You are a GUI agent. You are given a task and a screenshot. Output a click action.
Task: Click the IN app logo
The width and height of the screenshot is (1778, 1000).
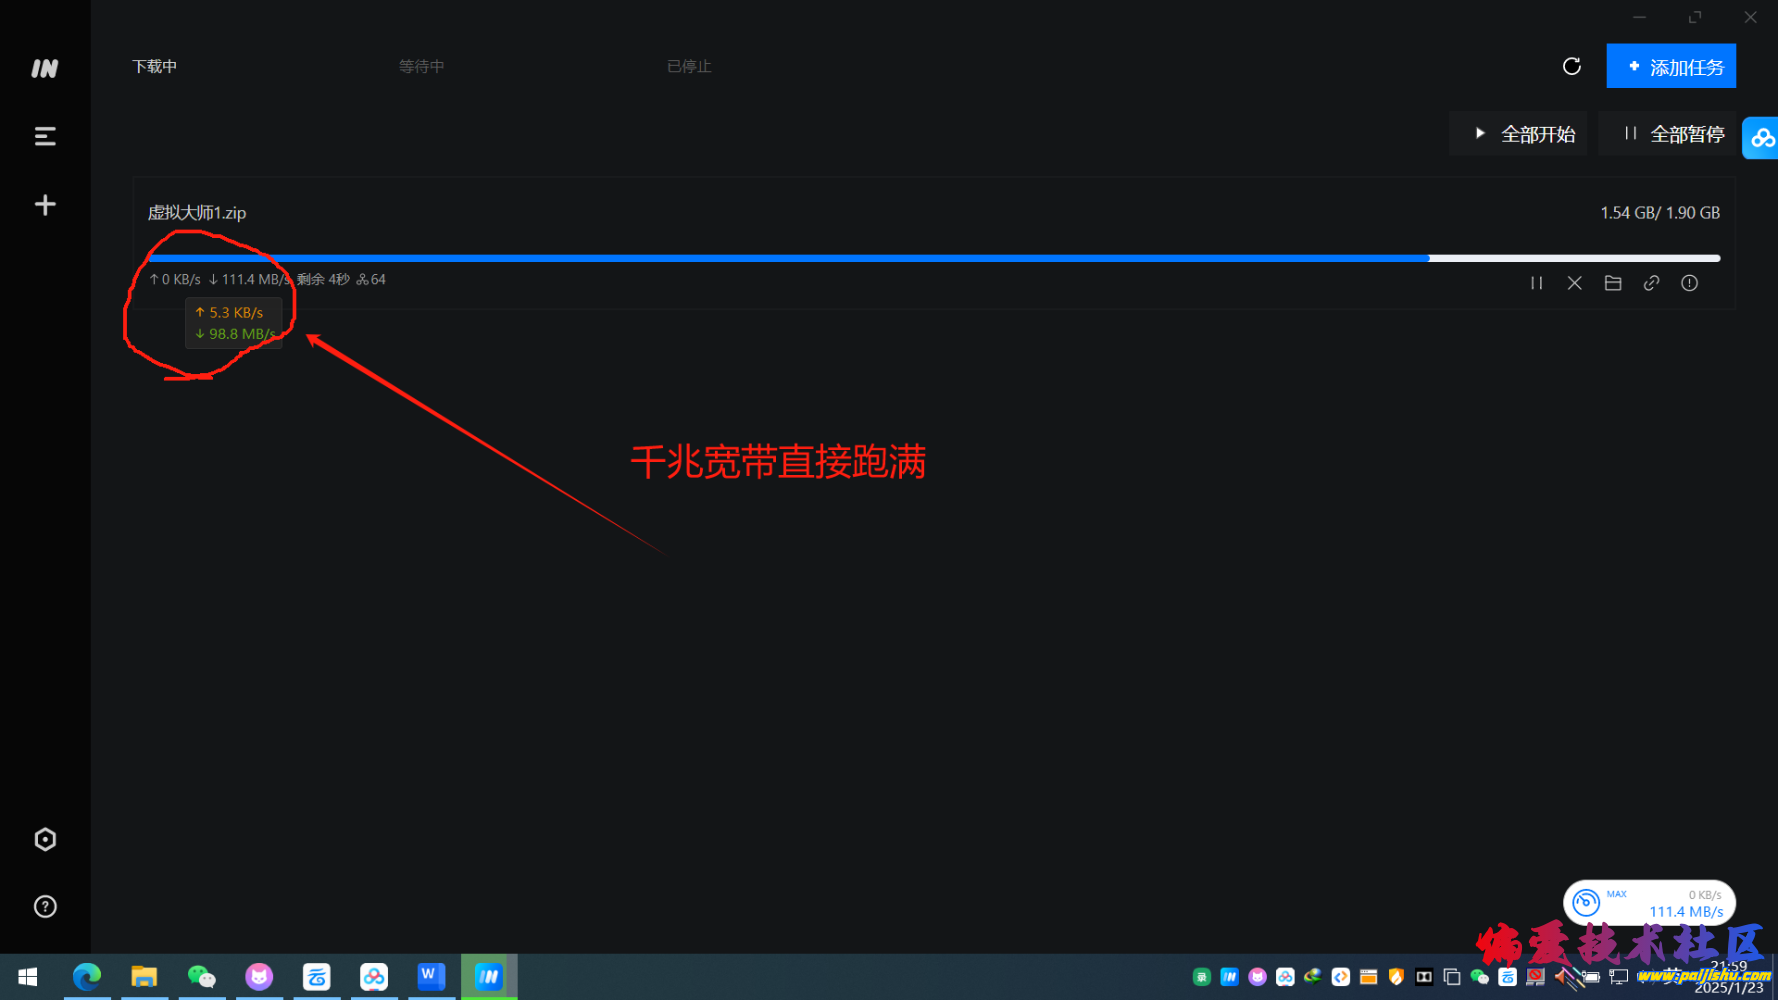point(45,68)
